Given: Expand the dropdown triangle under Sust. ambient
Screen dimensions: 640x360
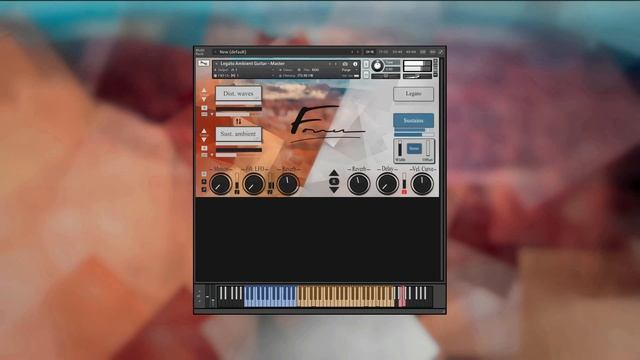Looking at the screenshot, I should (x=212, y=155).
